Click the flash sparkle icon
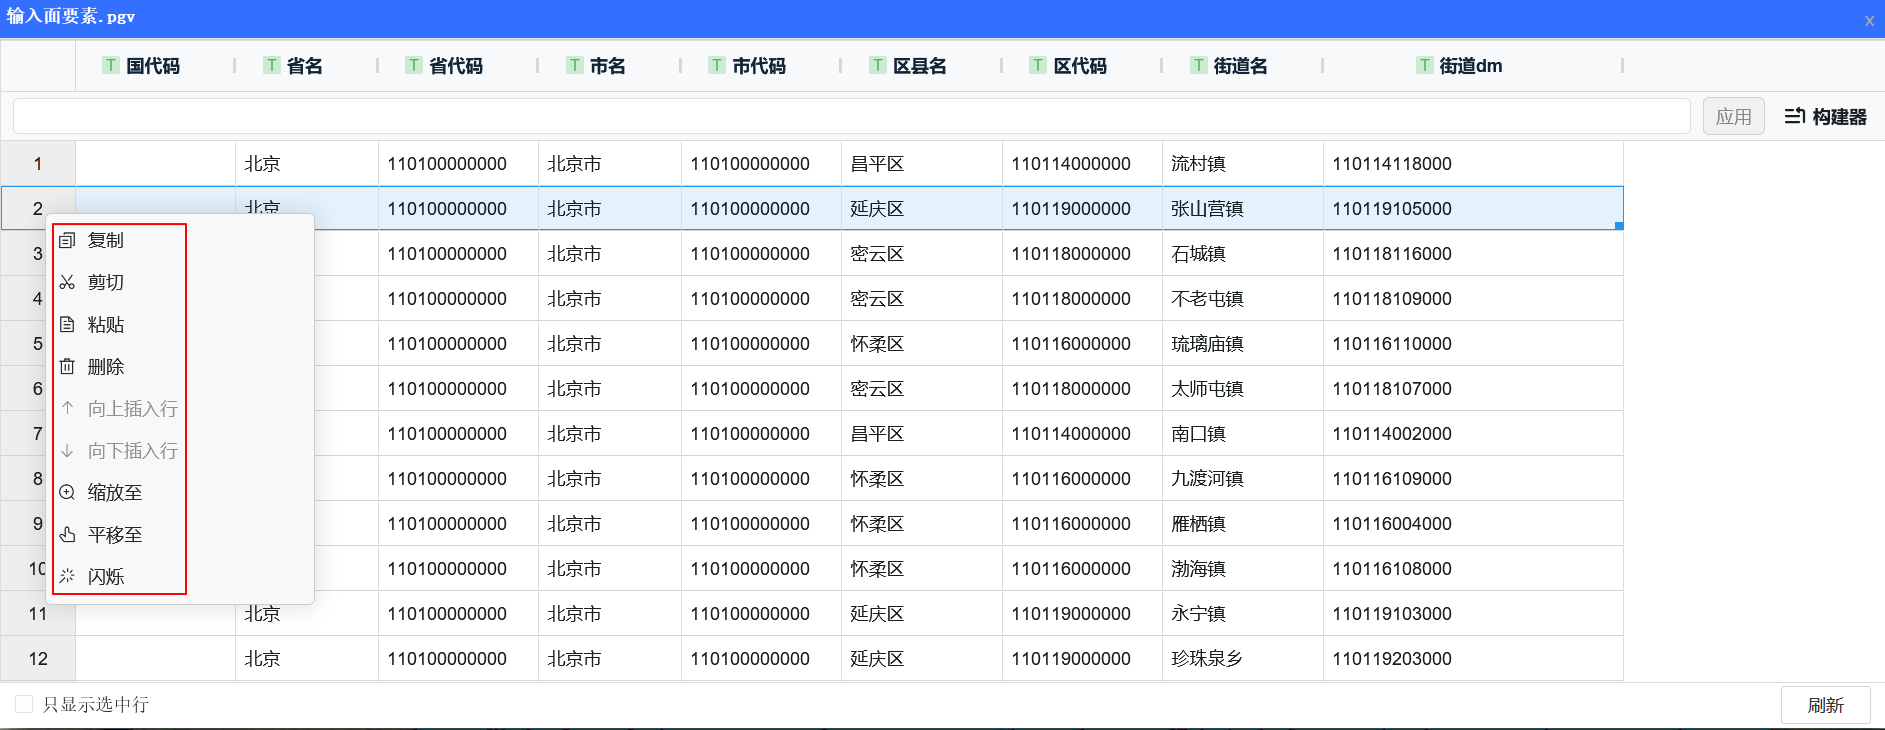 [67, 576]
